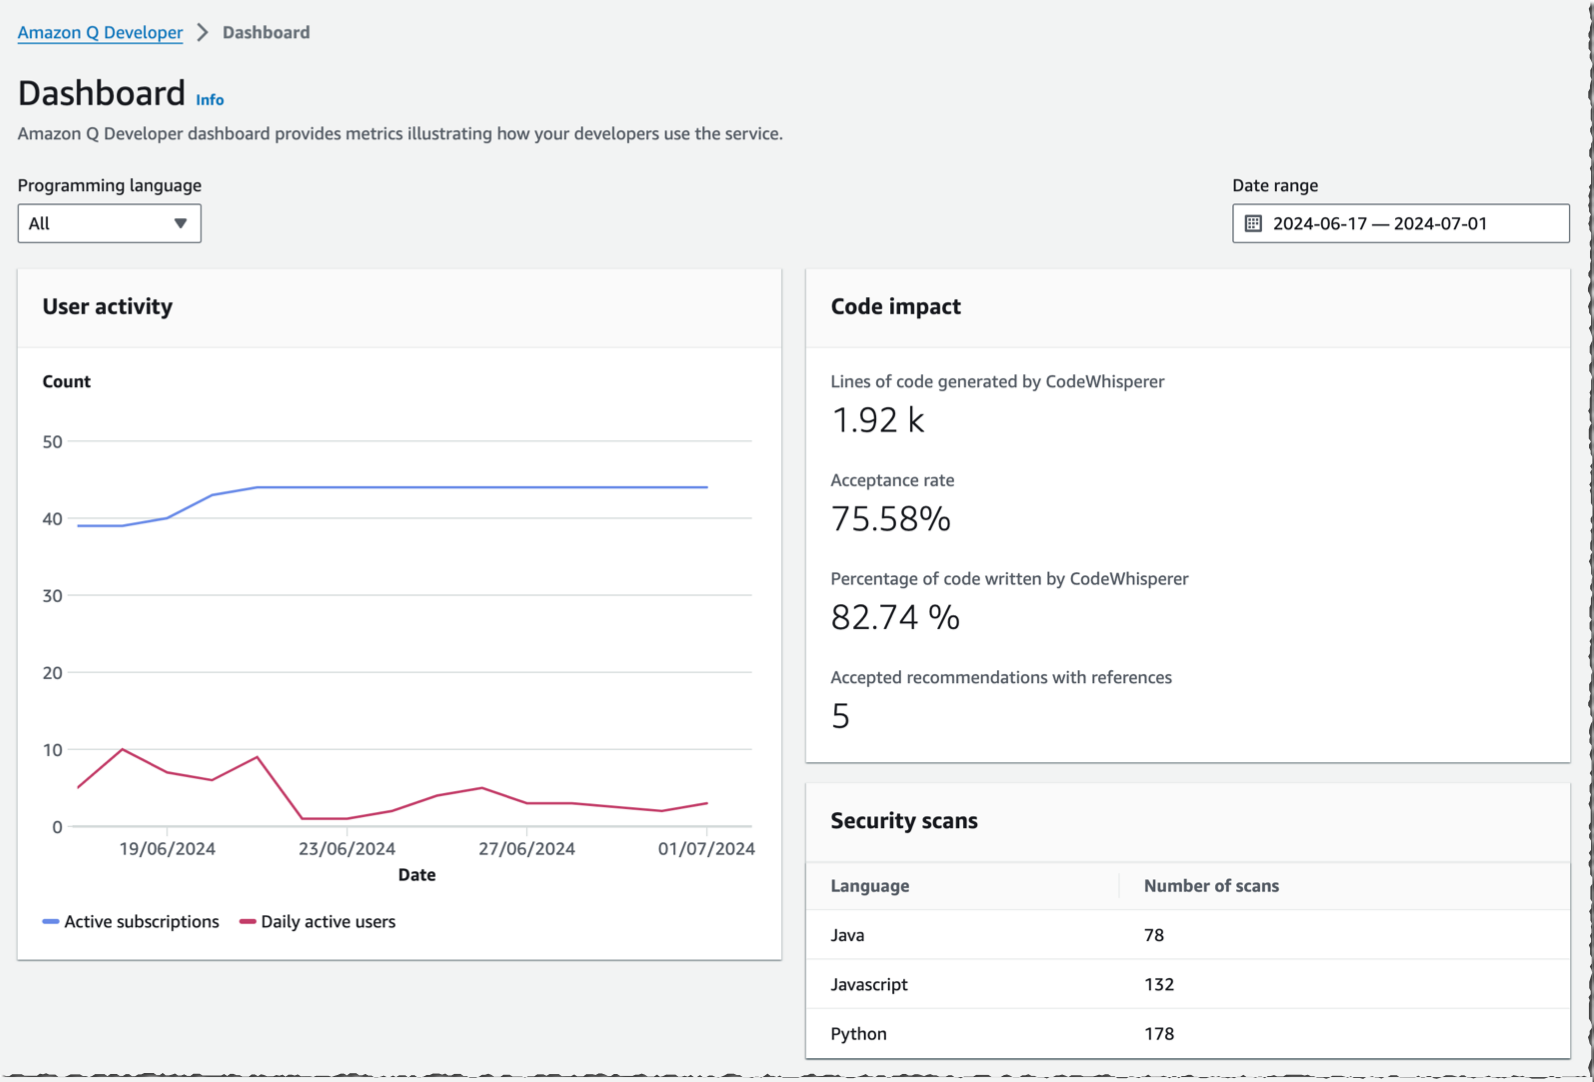Click the Count axis title
Screen dimensions: 1594x1082
point(66,382)
